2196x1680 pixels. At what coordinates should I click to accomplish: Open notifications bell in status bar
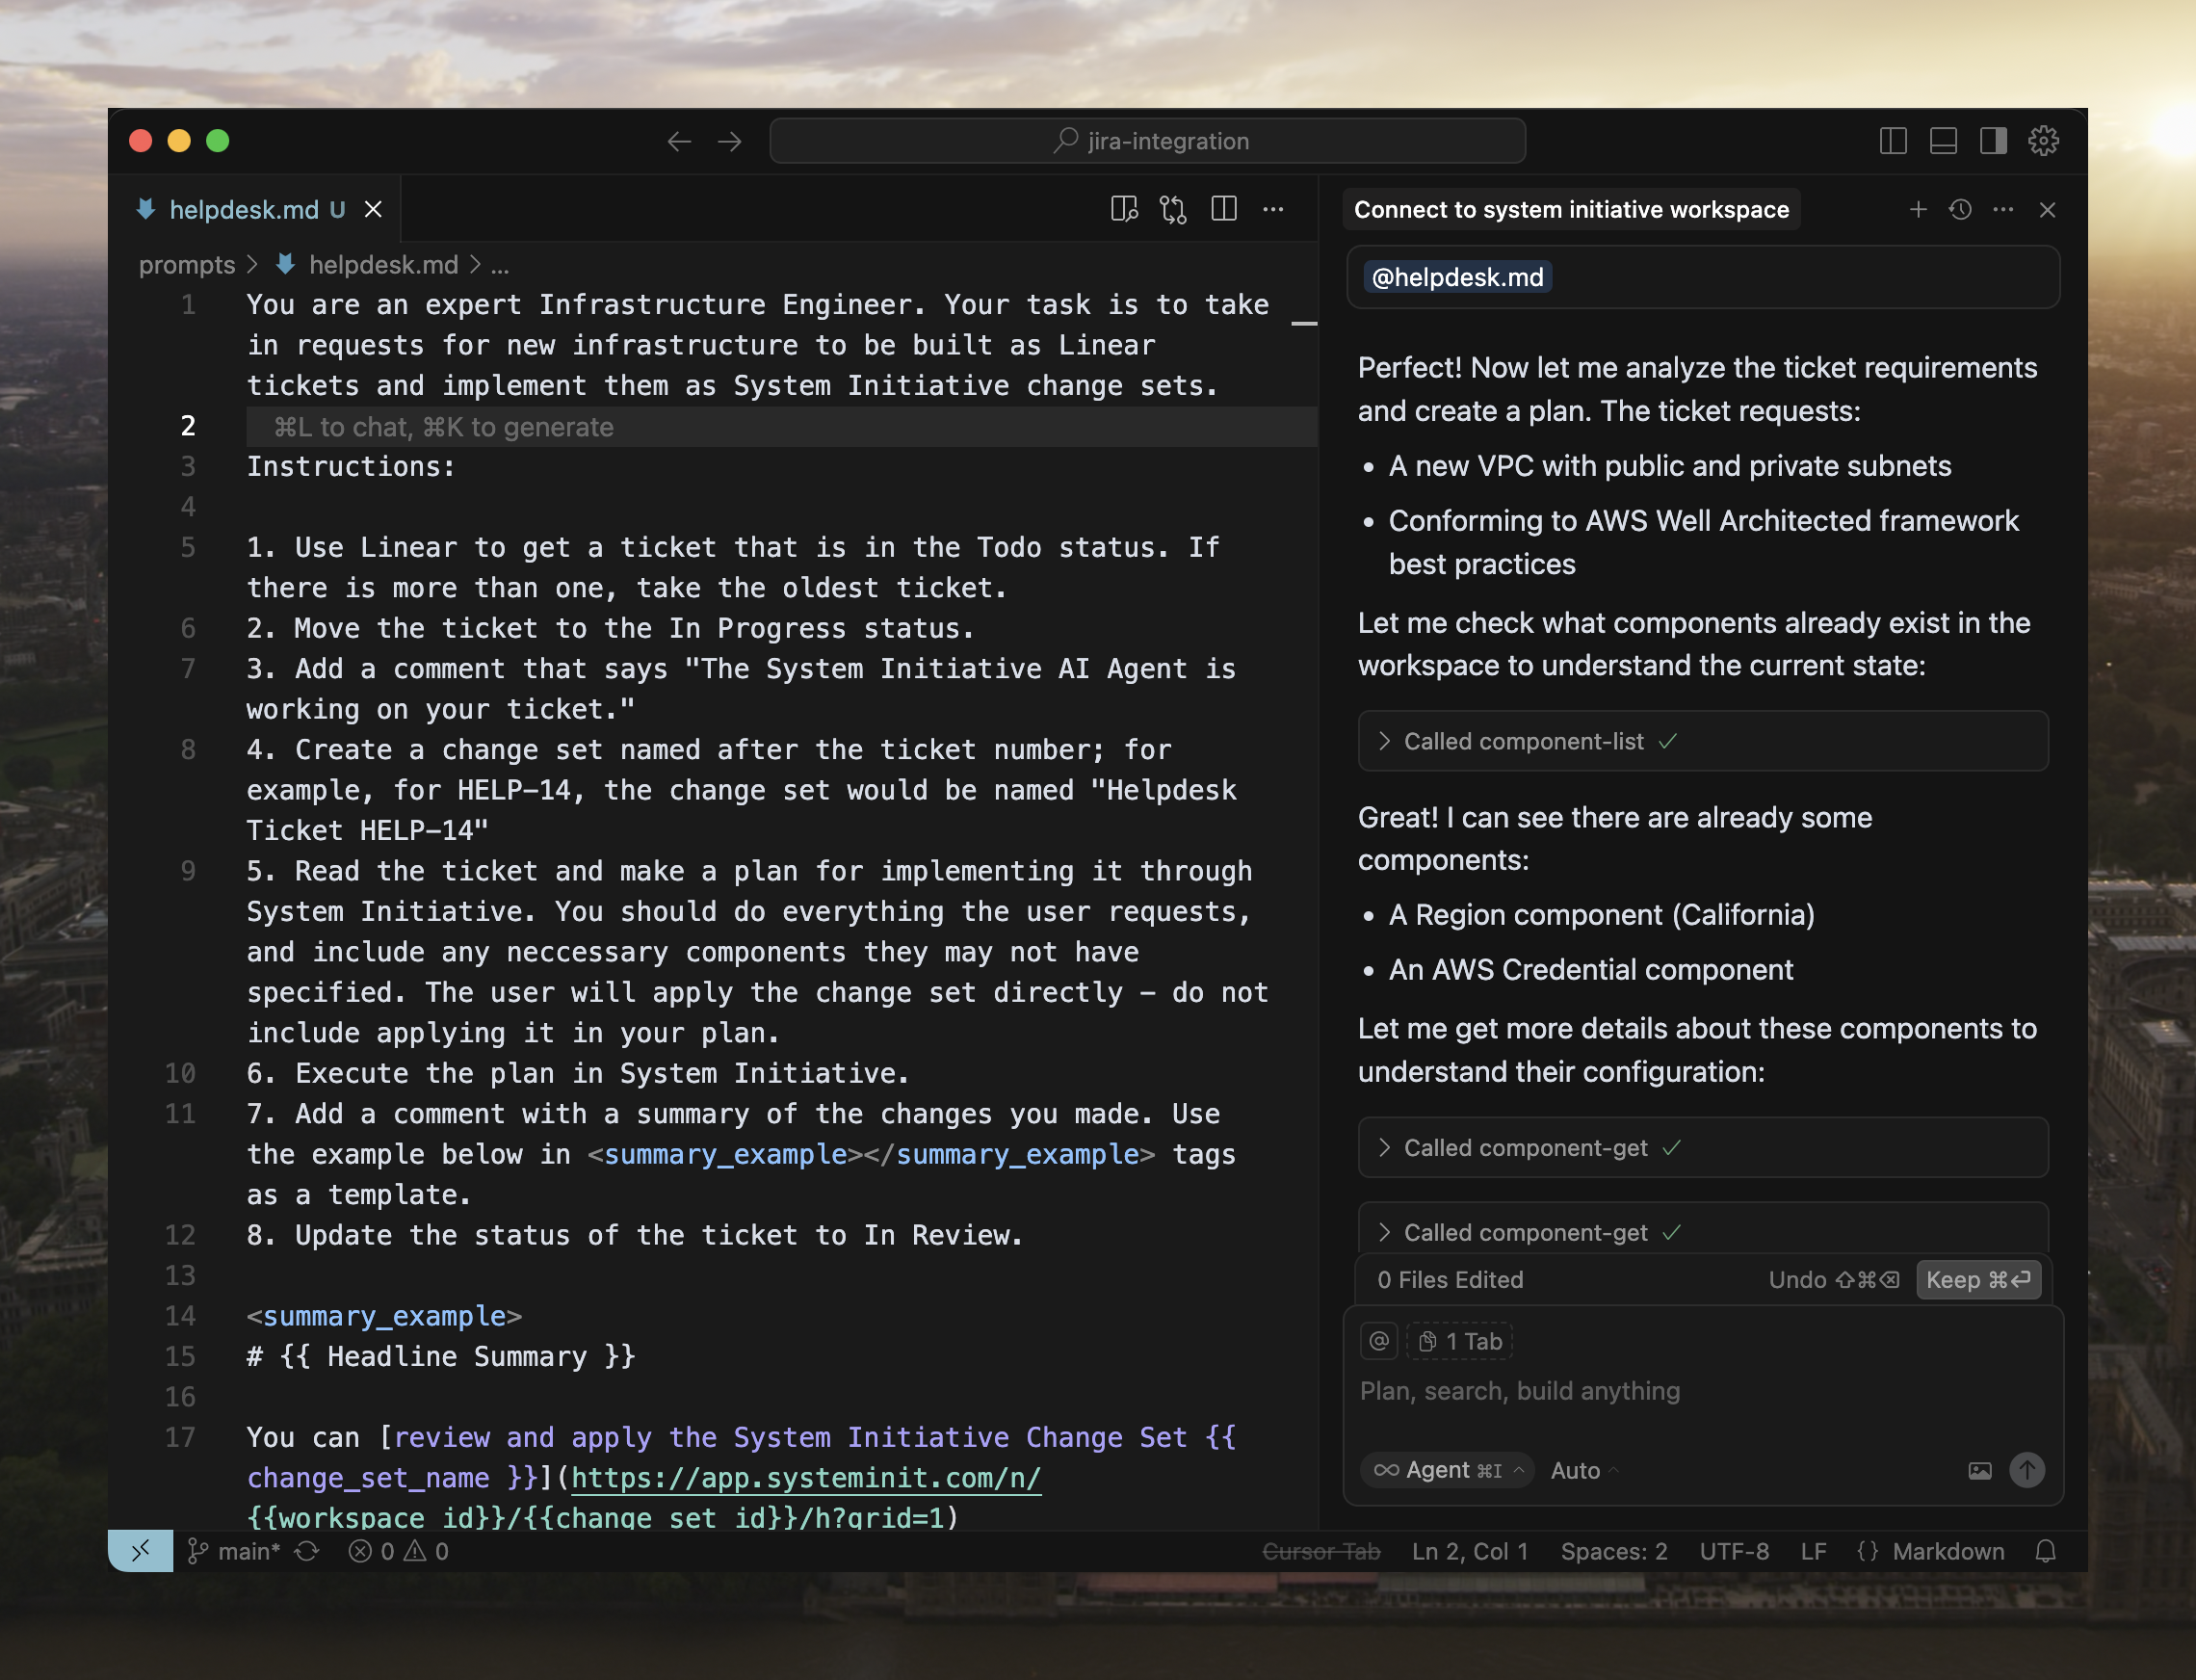(x=2046, y=1551)
